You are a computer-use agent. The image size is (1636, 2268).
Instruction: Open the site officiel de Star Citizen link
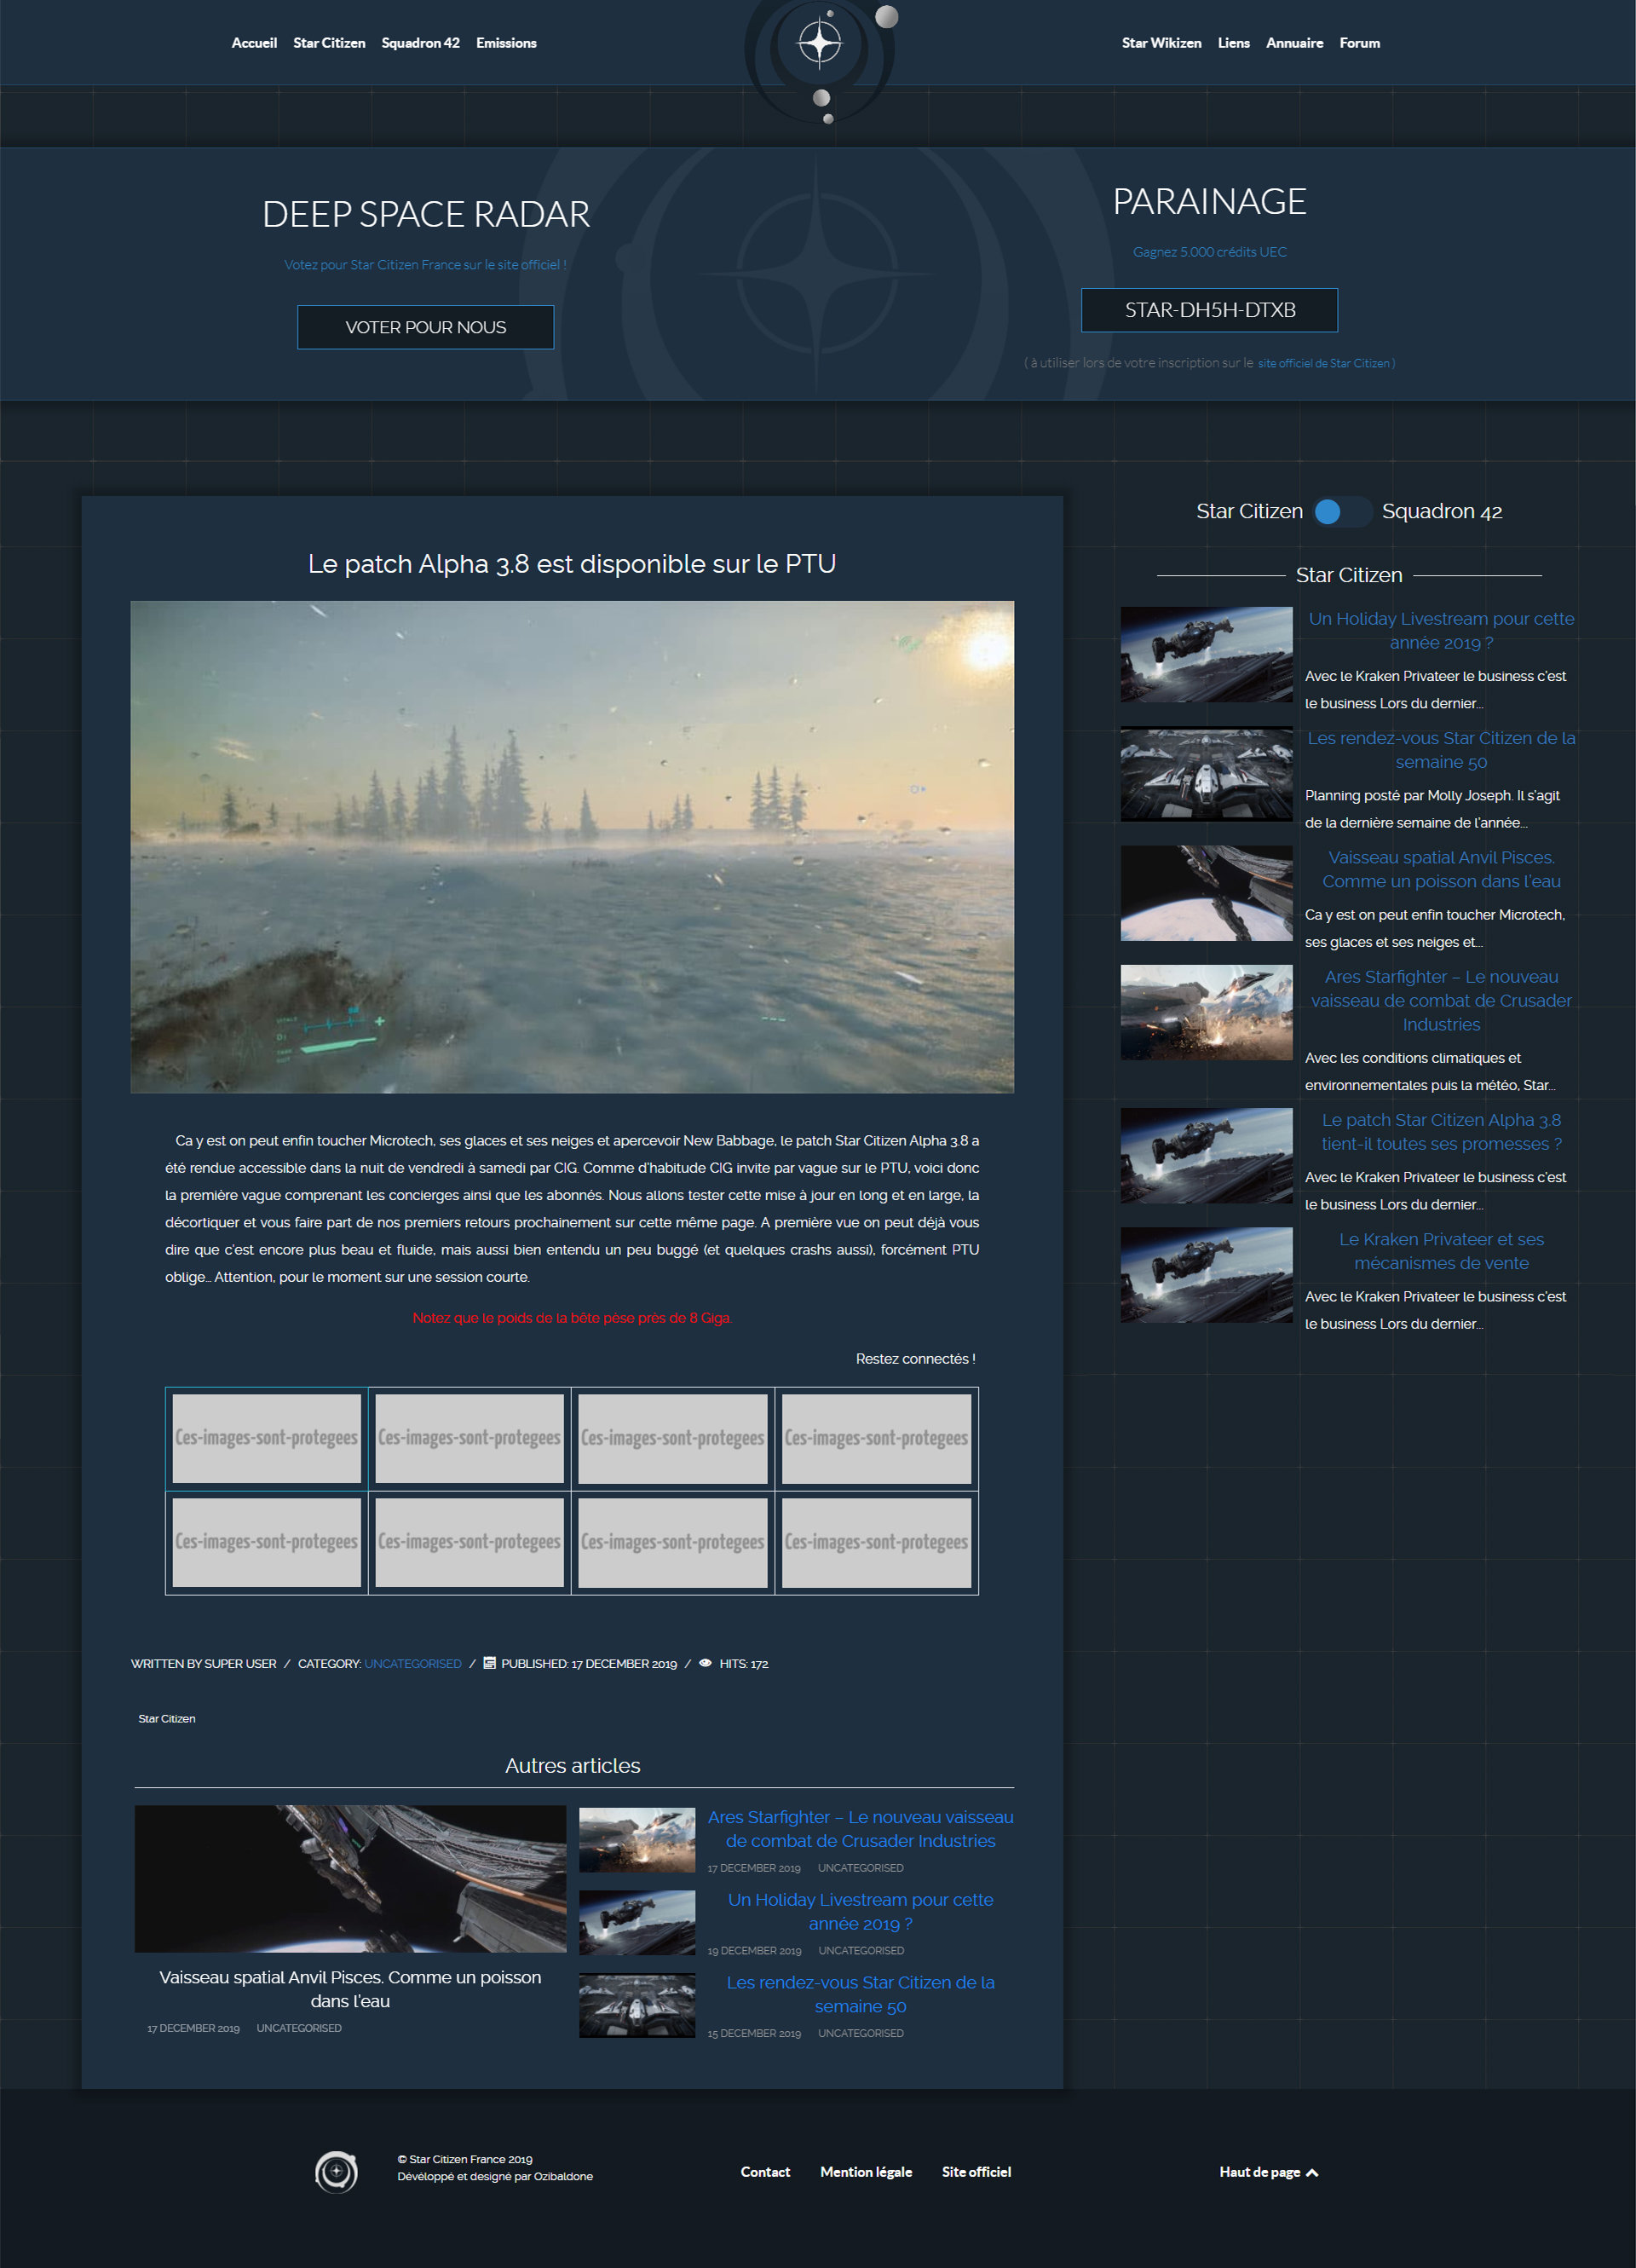[x=1324, y=363]
